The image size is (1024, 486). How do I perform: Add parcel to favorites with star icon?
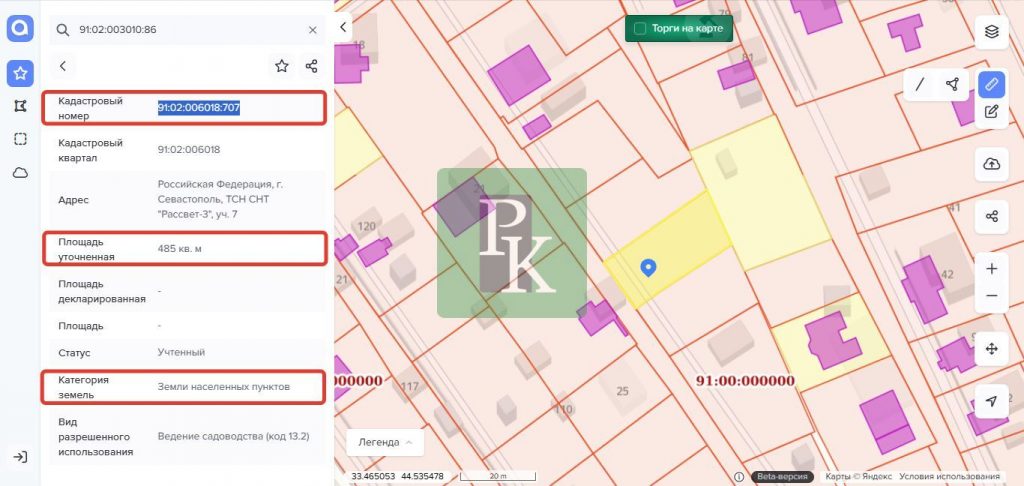282,66
